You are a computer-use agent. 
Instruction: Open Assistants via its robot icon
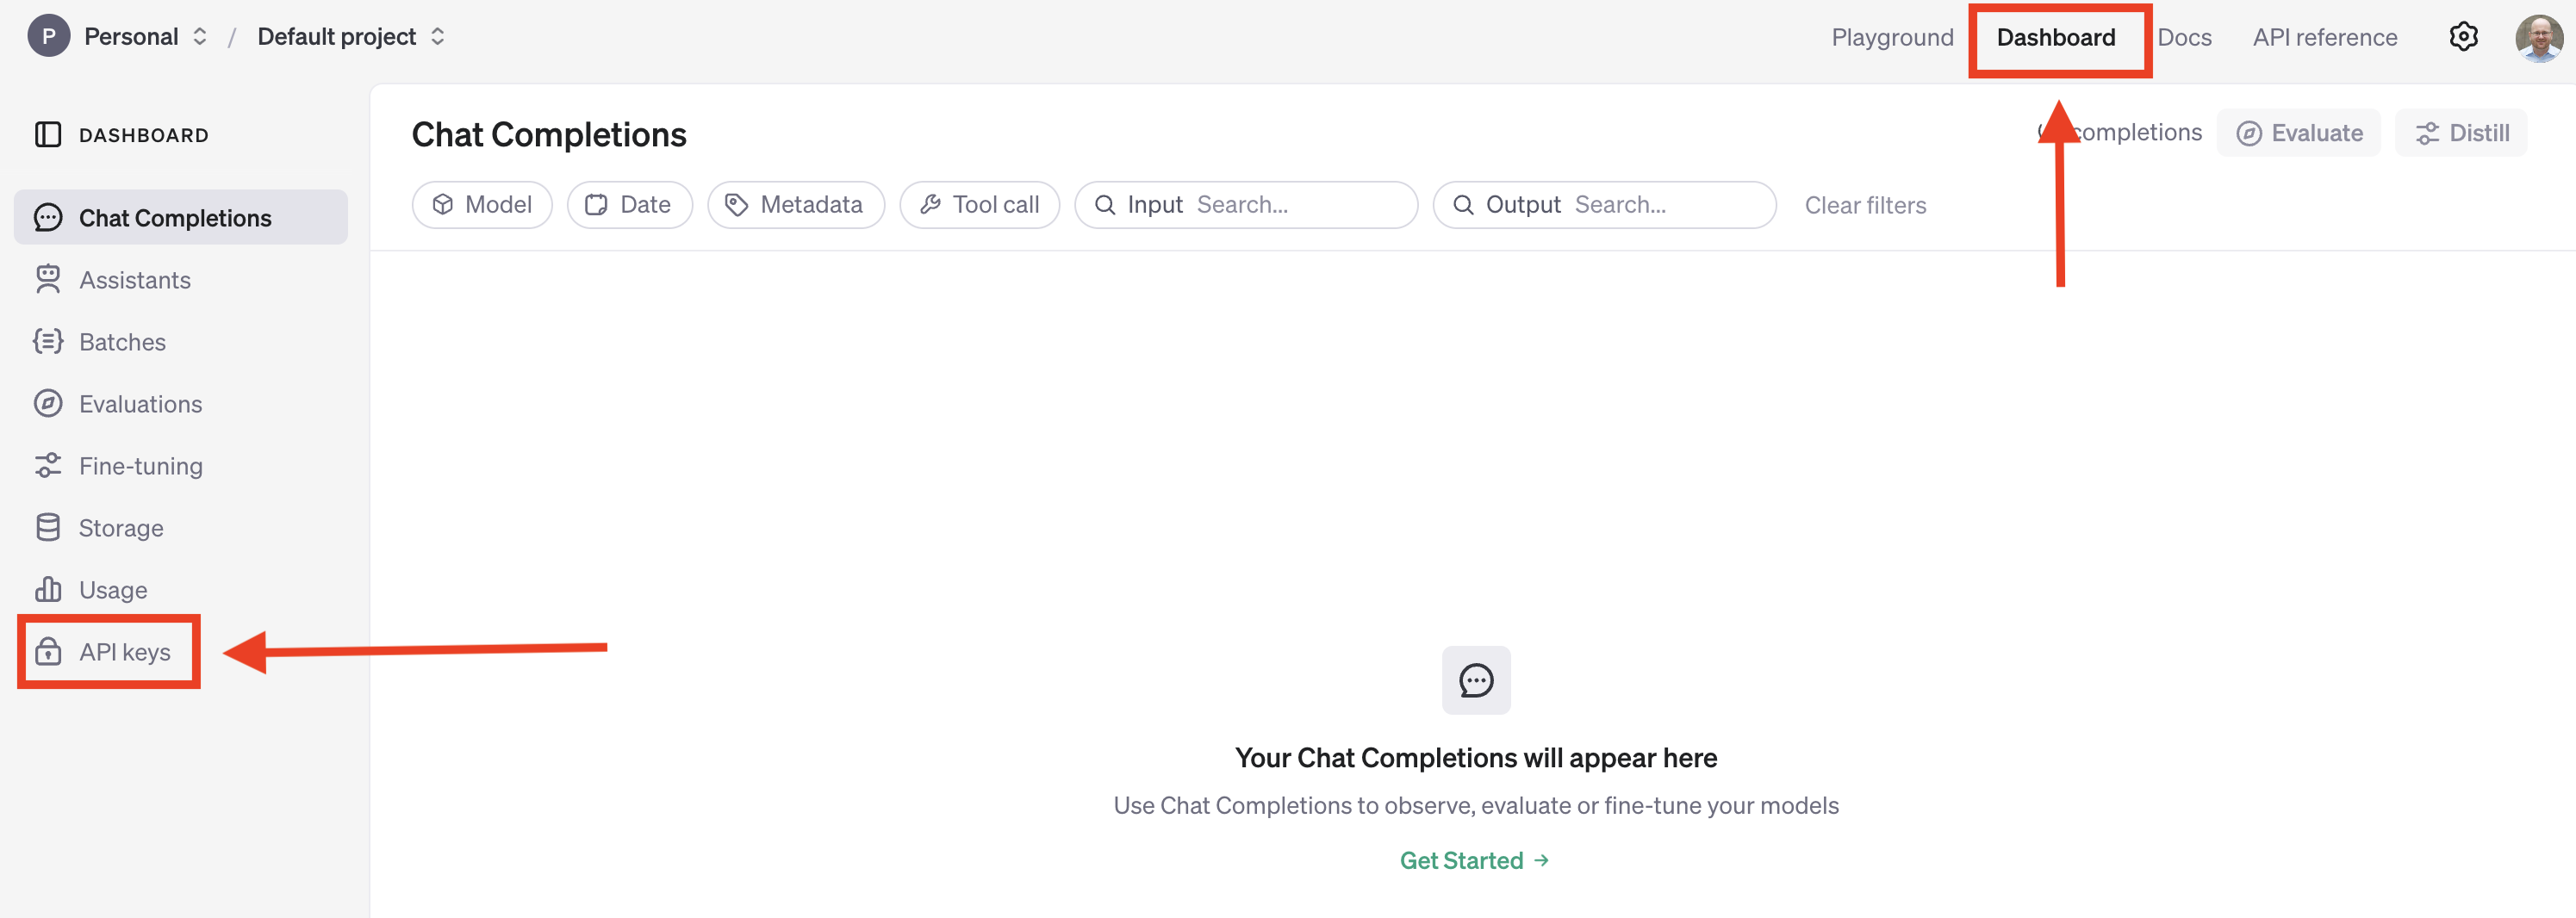(x=48, y=280)
